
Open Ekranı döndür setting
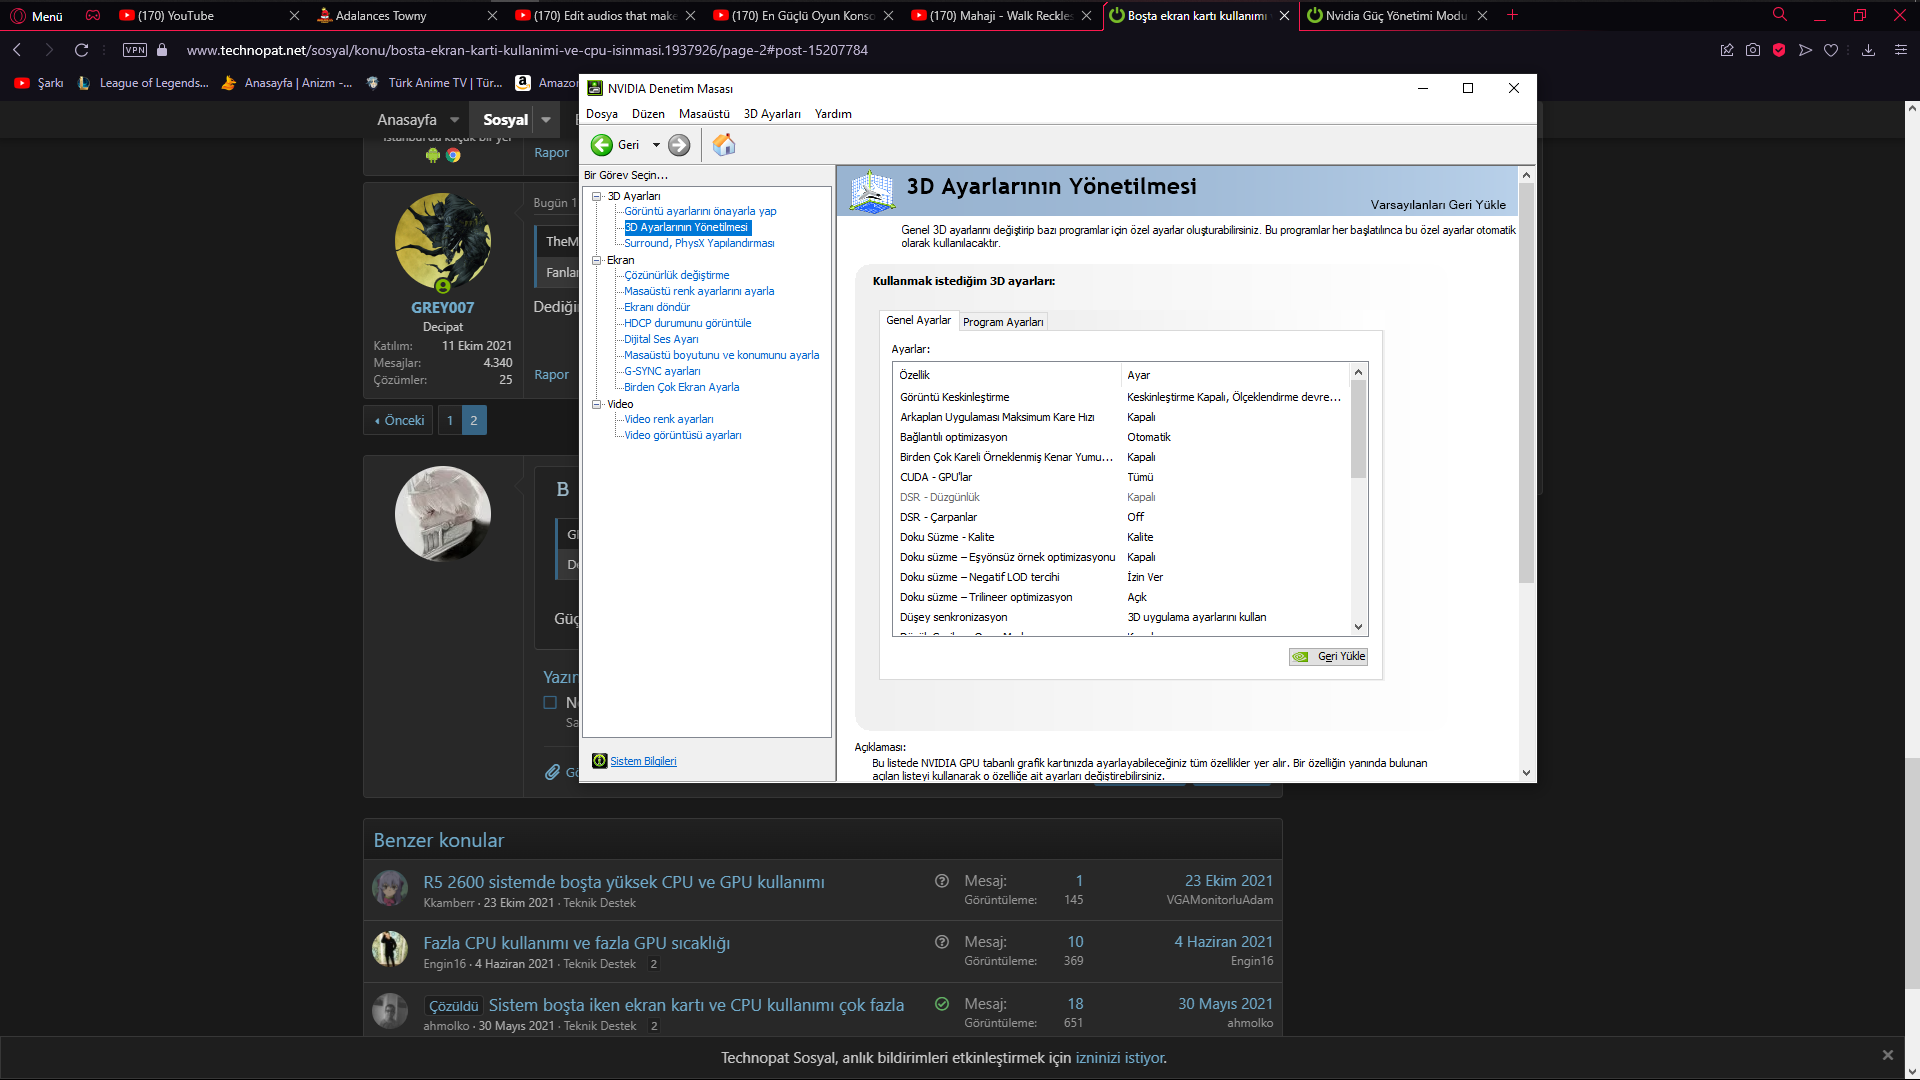(x=657, y=307)
